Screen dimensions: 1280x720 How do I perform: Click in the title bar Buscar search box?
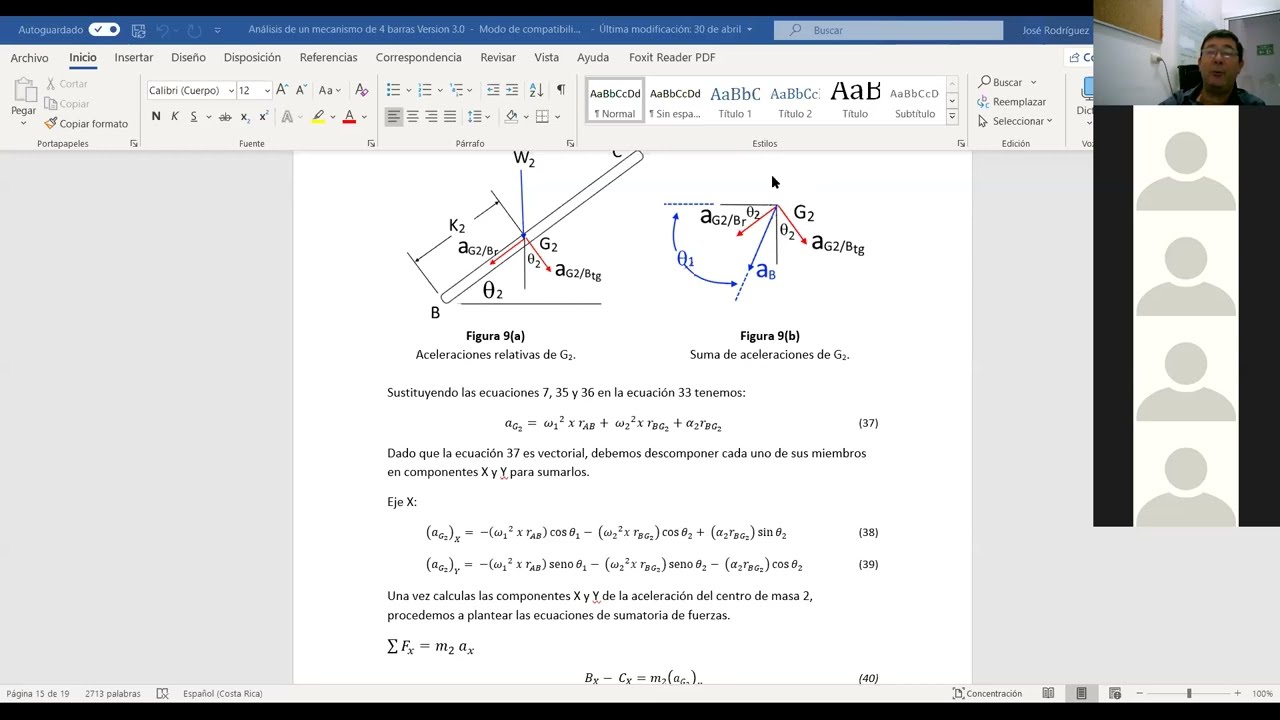click(x=889, y=30)
